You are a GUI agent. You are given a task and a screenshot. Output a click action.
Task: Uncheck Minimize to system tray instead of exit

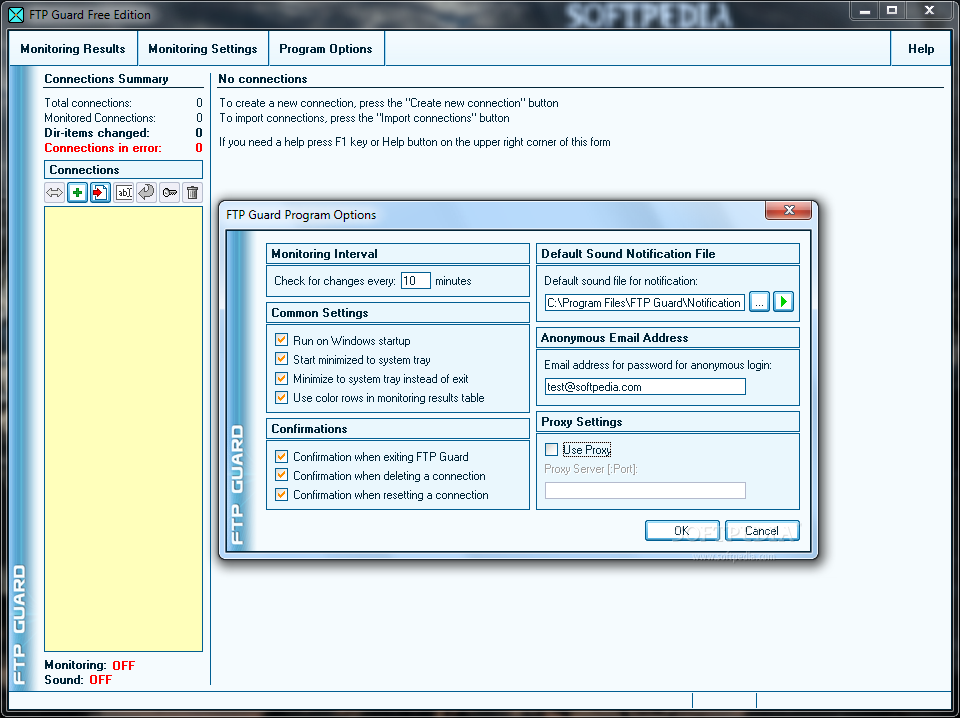click(282, 378)
